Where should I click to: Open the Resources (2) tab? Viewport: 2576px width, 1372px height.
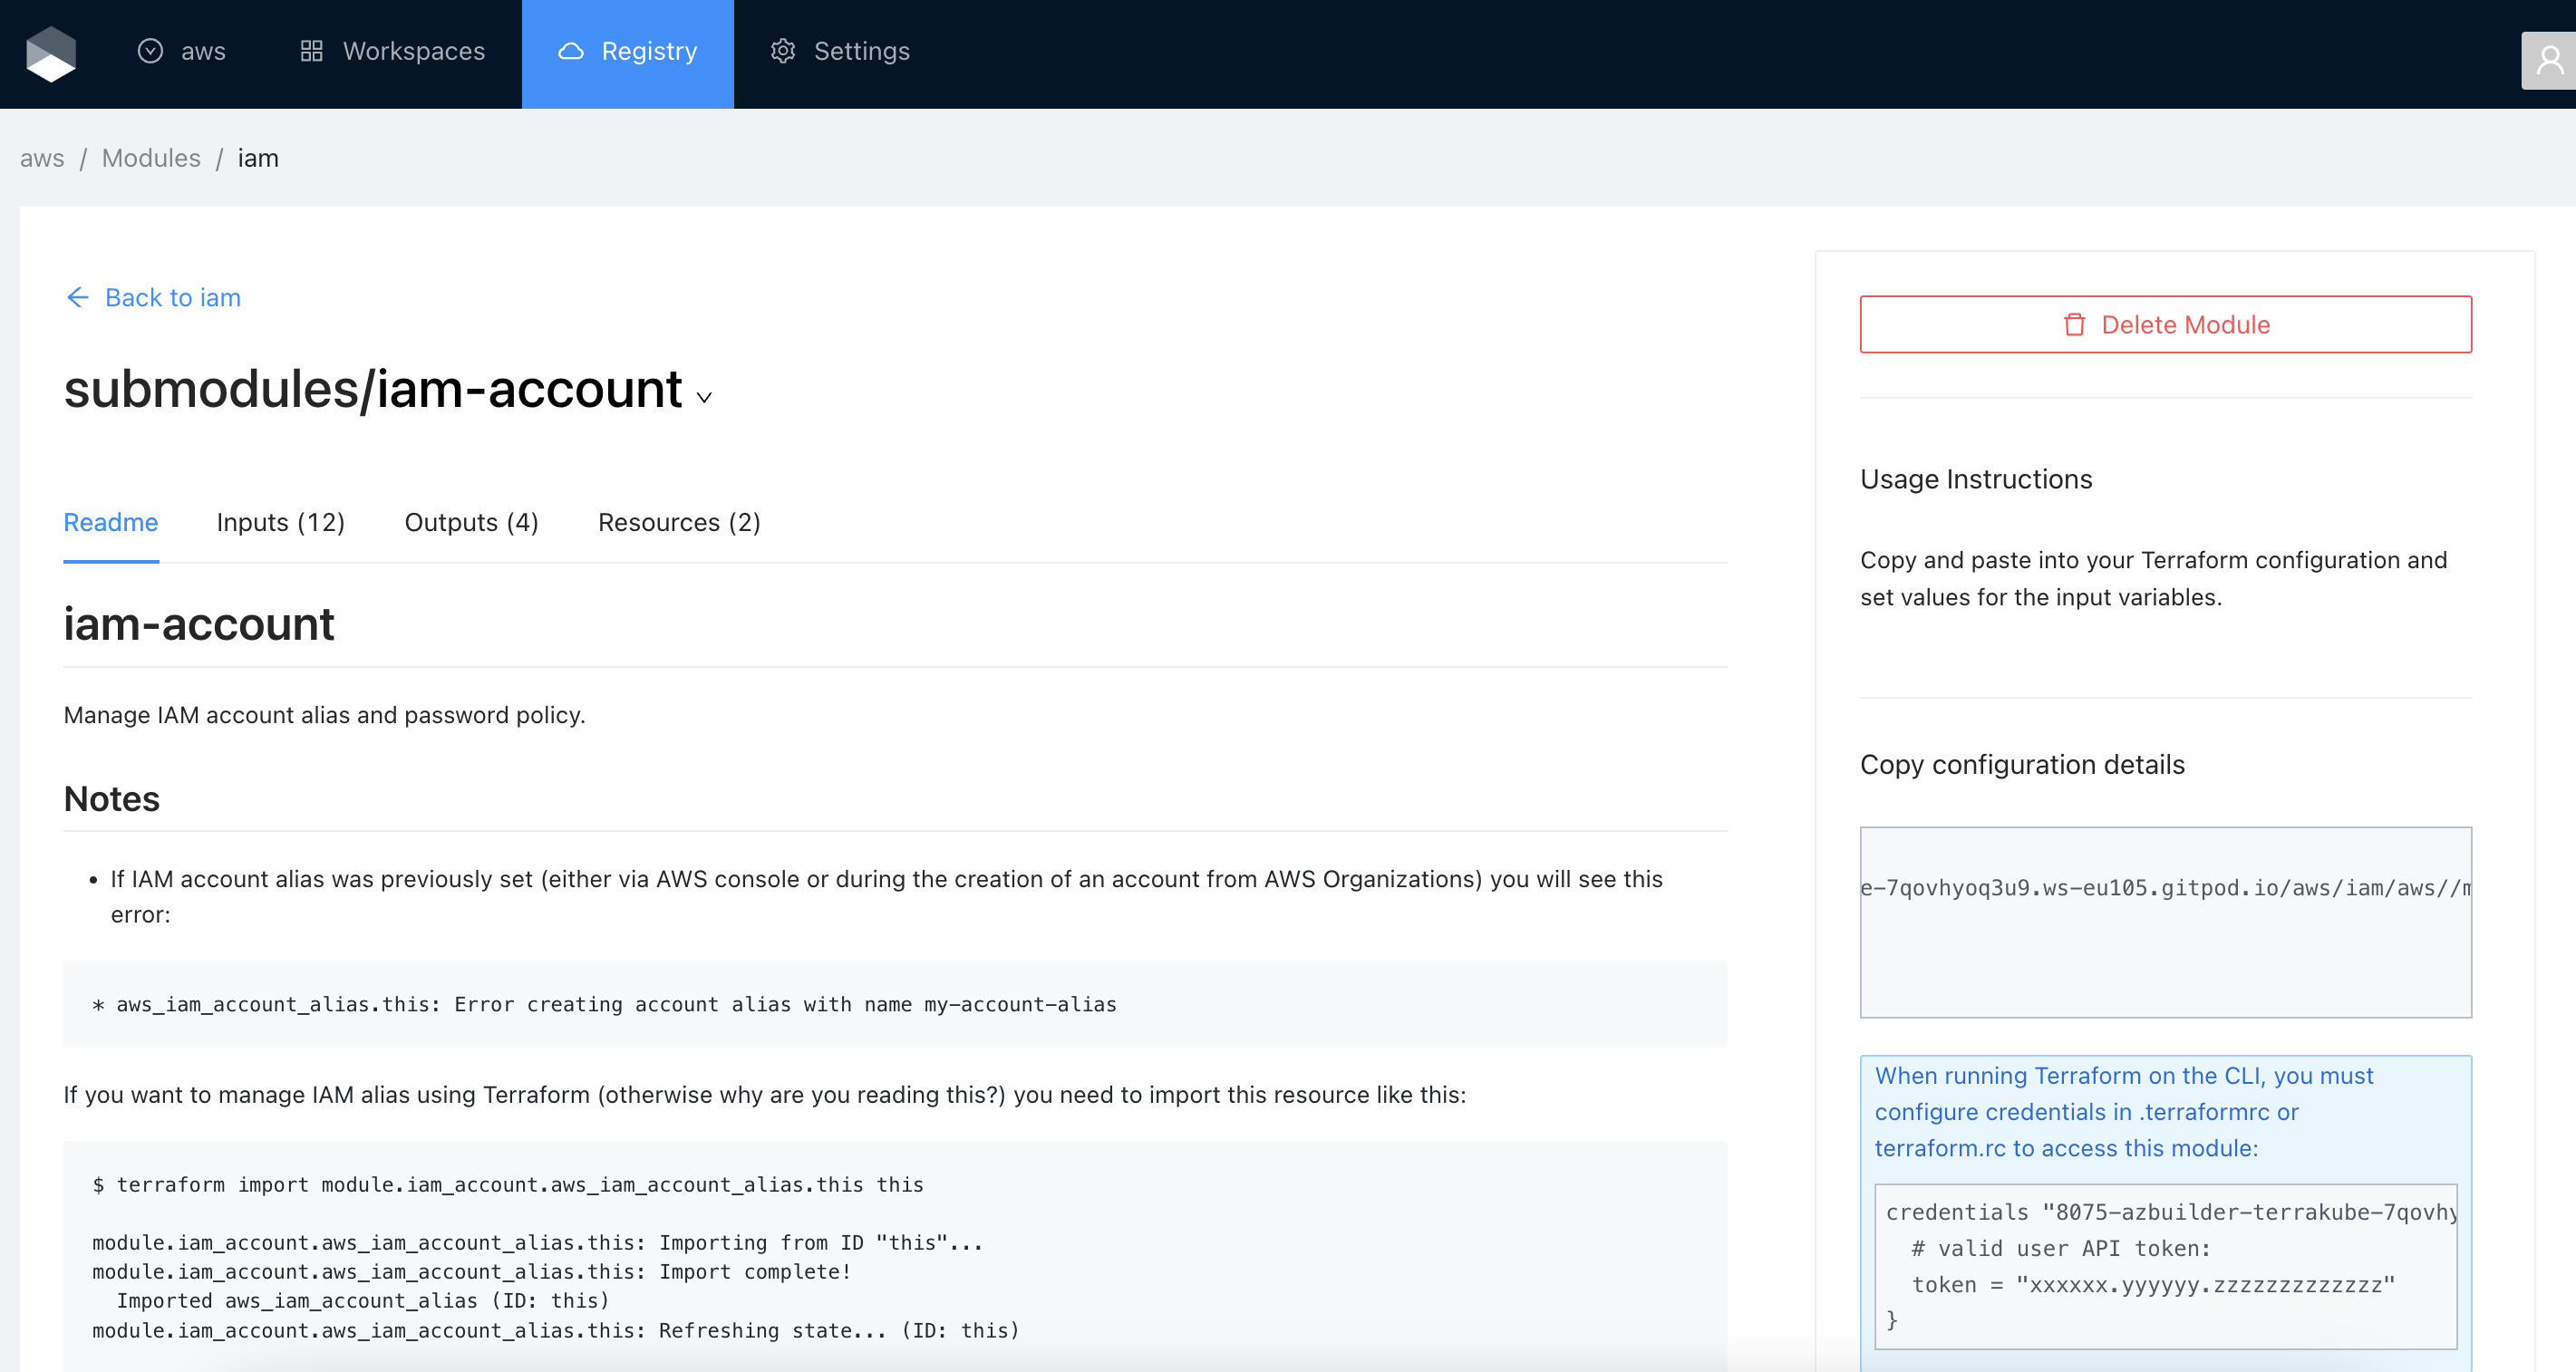pyautogui.click(x=679, y=522)
